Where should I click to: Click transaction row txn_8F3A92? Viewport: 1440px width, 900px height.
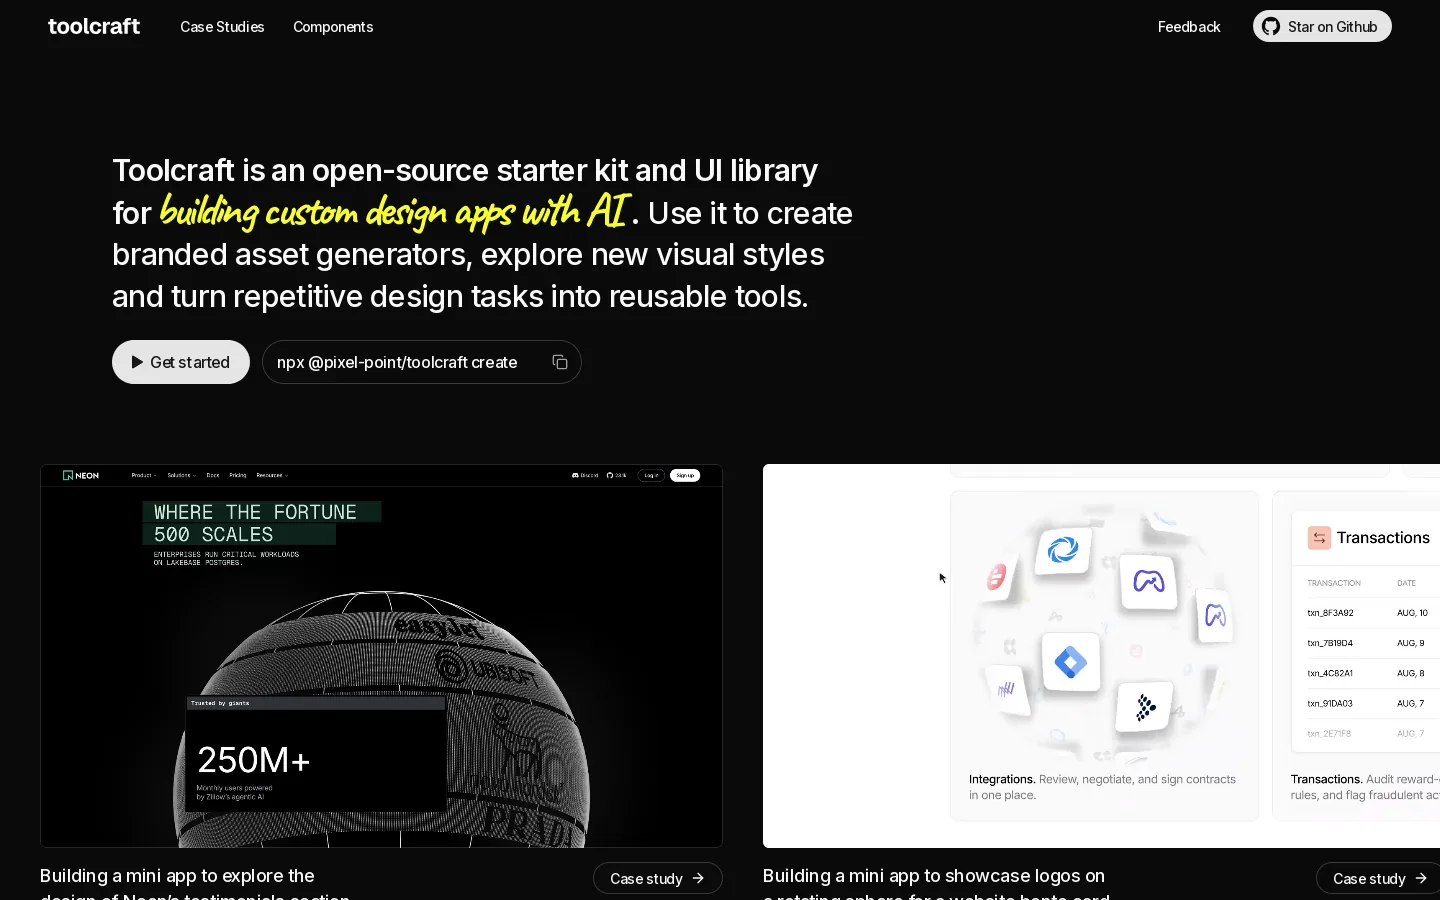(x=1368, y=613)
